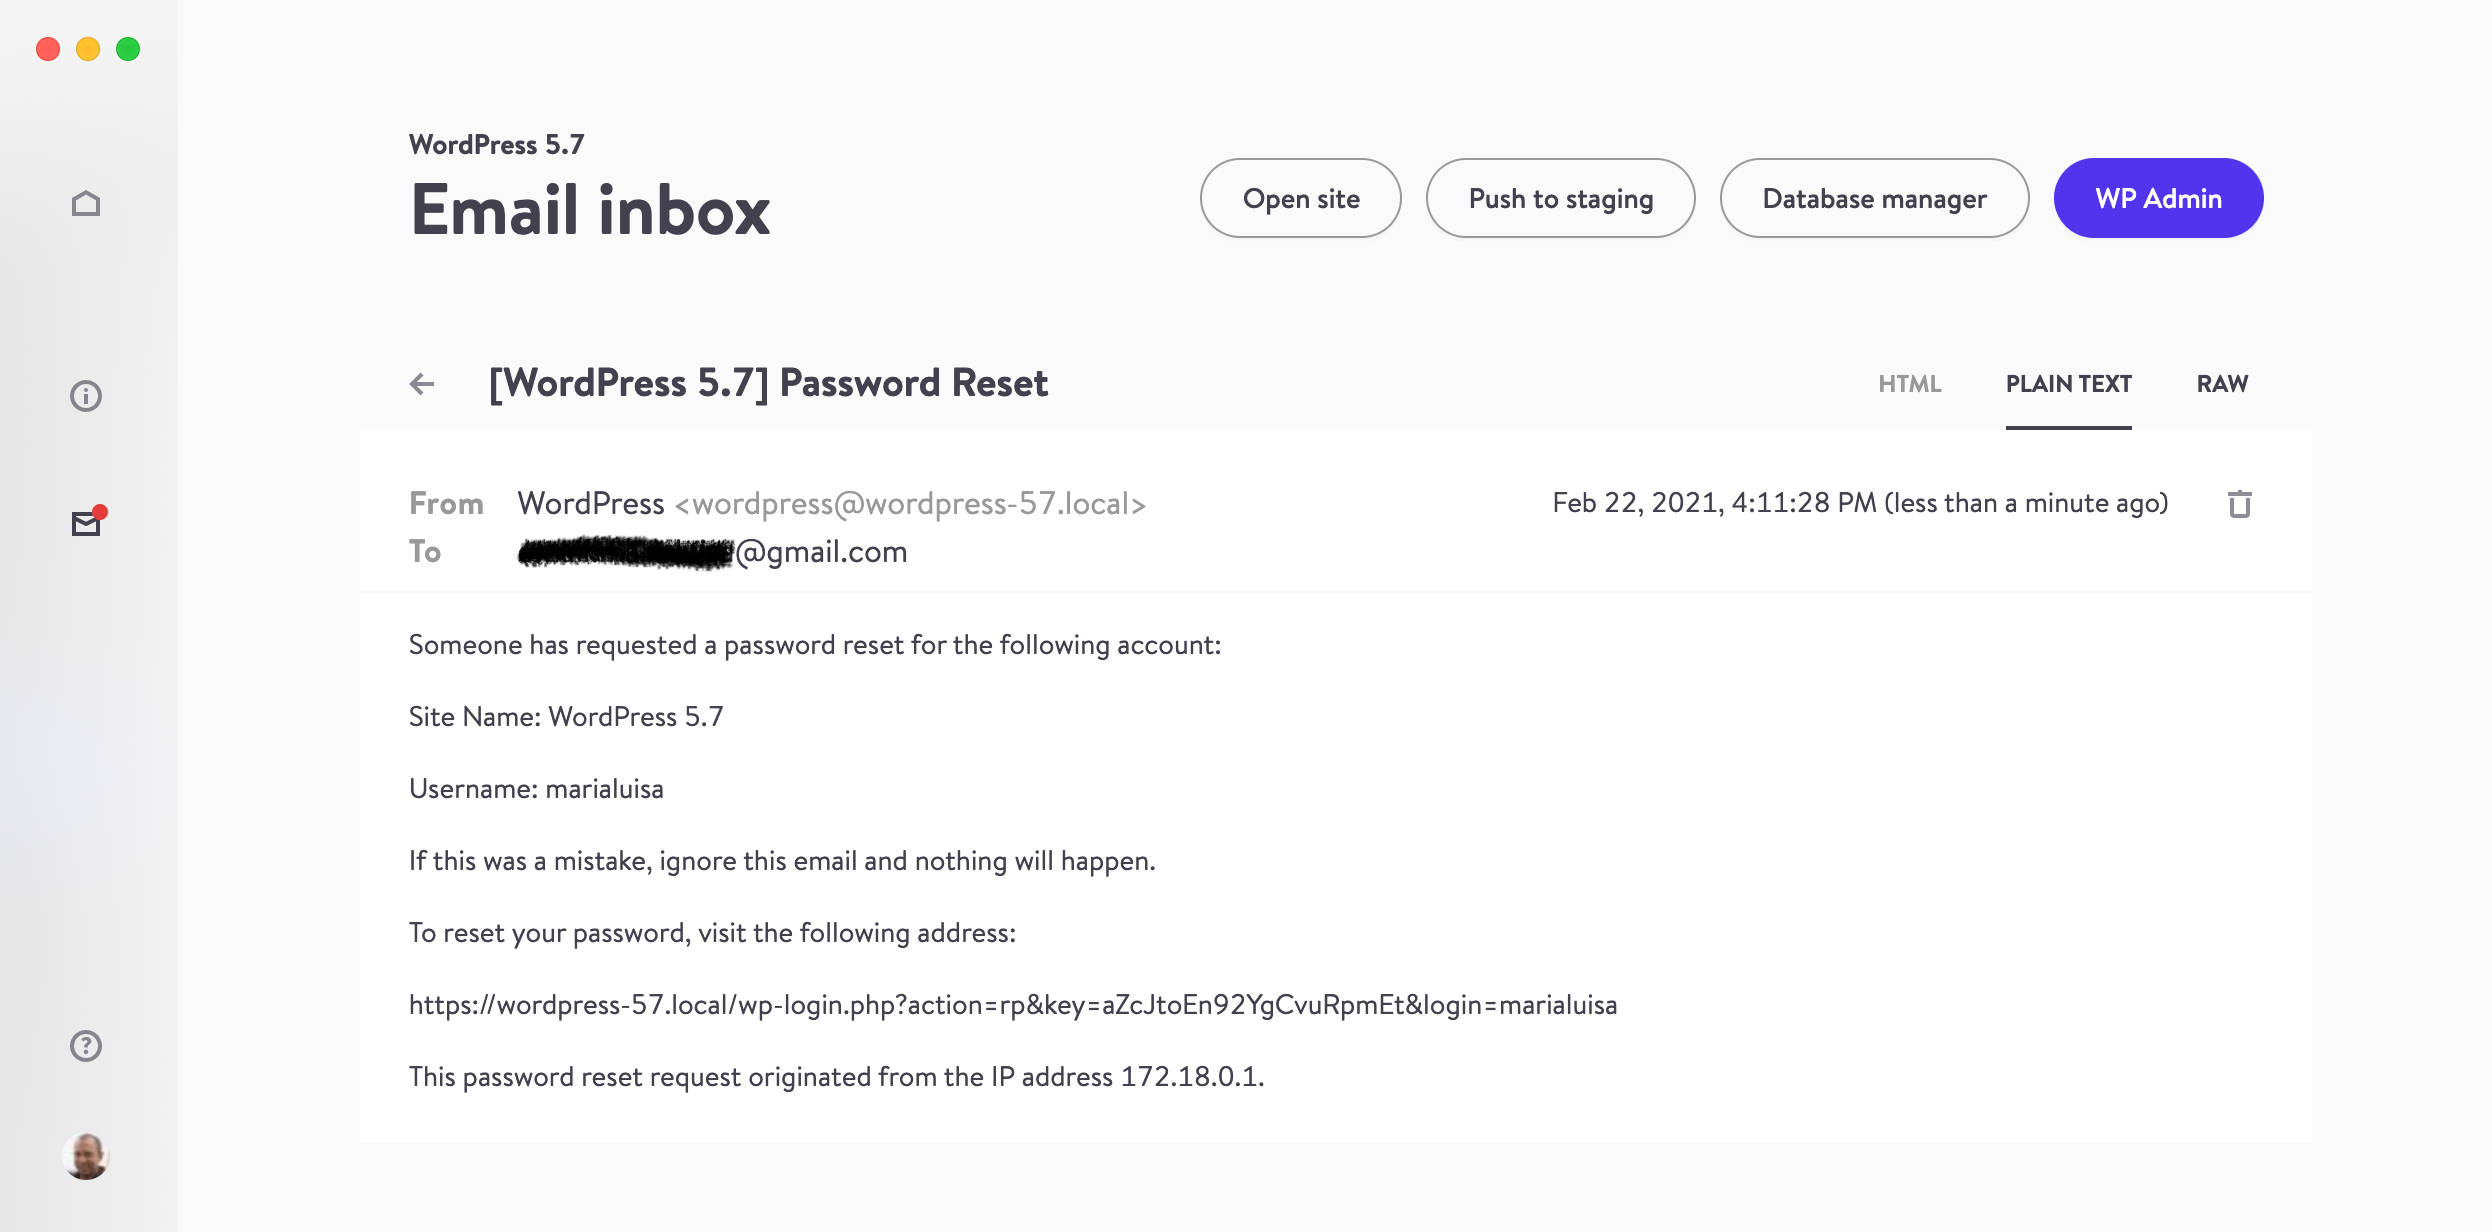2492x1232 pixels.
Task: Toggle between HTML and plain text view
Action: pyautogui.click(x=1907, y=382)
